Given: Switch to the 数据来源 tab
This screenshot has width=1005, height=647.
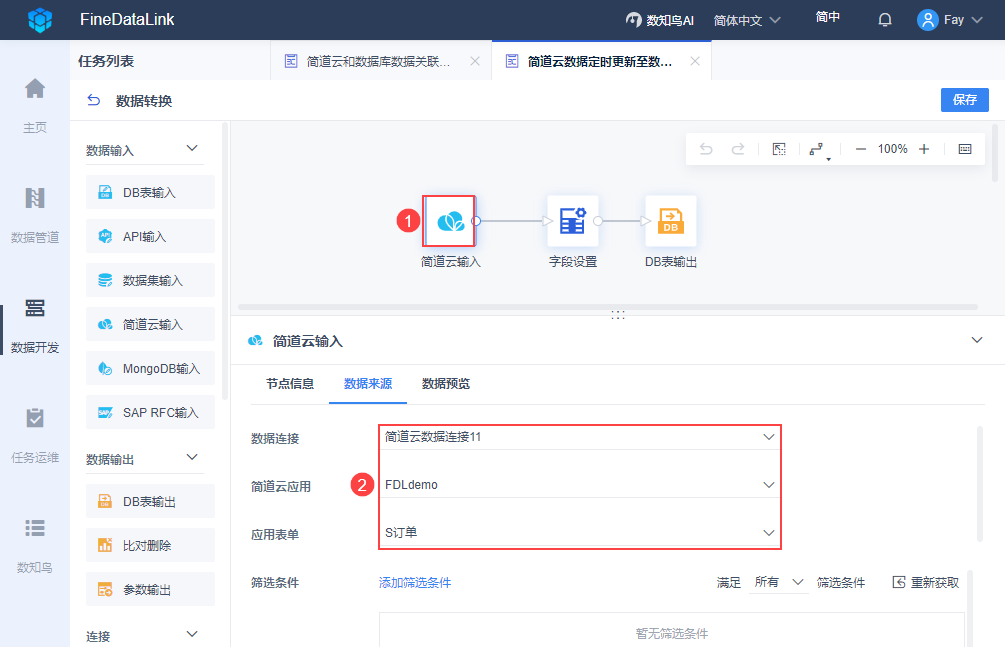Looking at the screenshot, I should 368,383.
